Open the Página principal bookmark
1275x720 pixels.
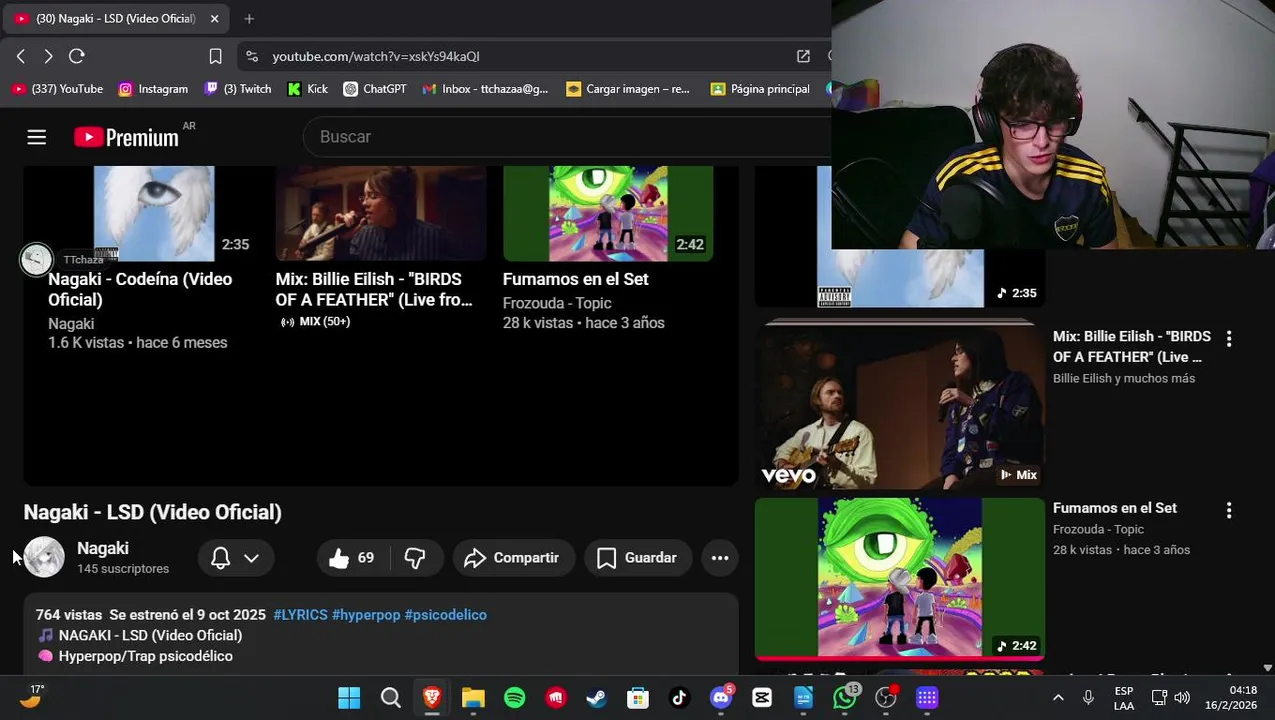(760, 89)
